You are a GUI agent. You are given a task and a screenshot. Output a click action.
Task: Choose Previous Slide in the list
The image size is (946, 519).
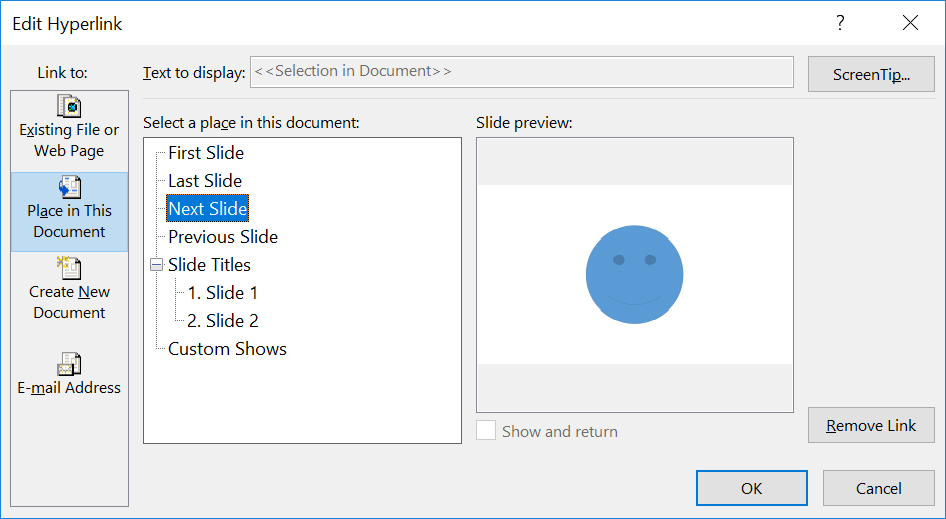click(223, 237)
